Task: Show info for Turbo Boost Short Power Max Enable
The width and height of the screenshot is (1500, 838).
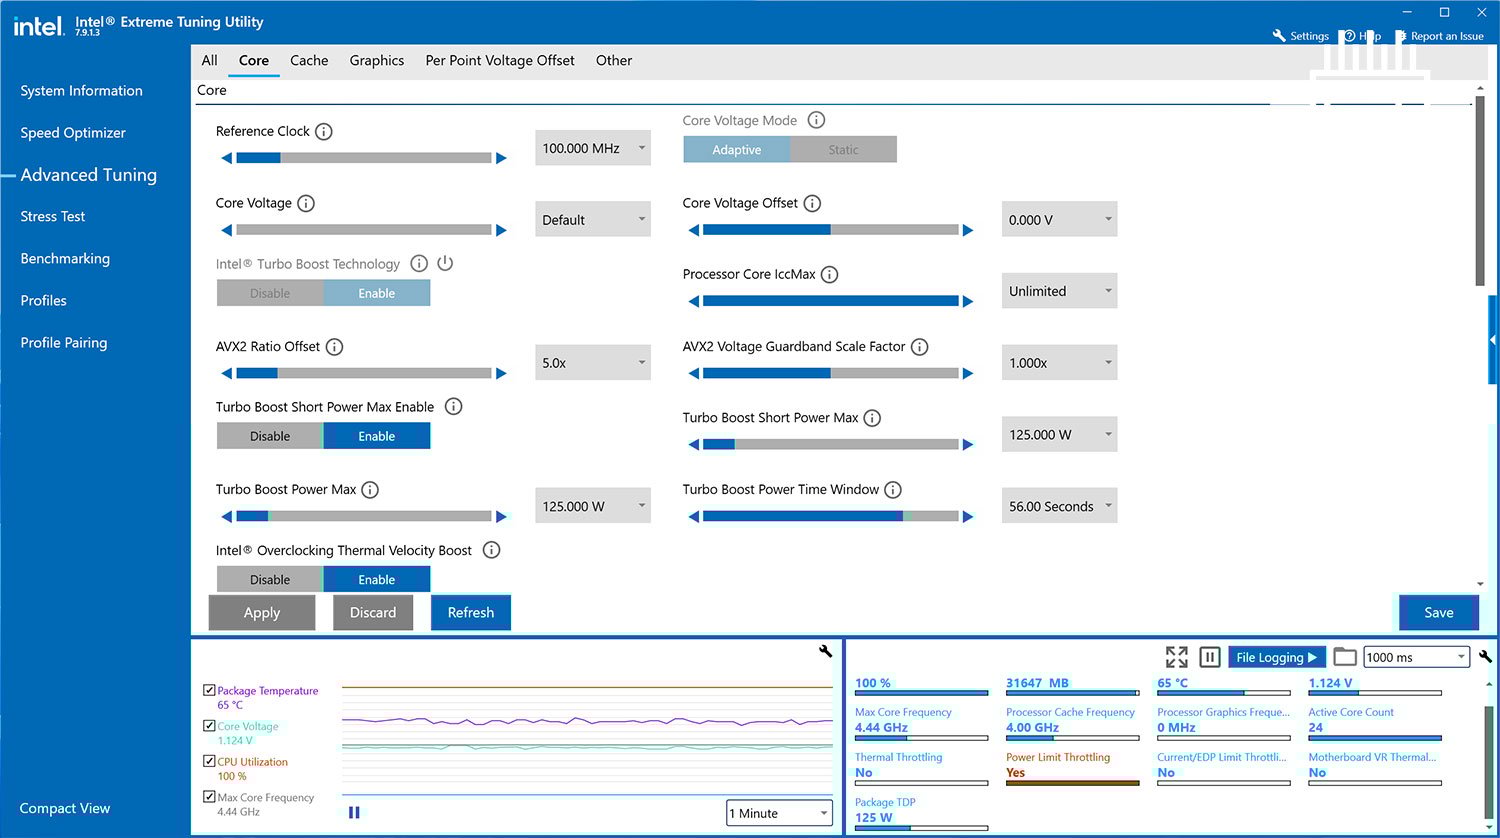Action: click(x=453, y=406)
